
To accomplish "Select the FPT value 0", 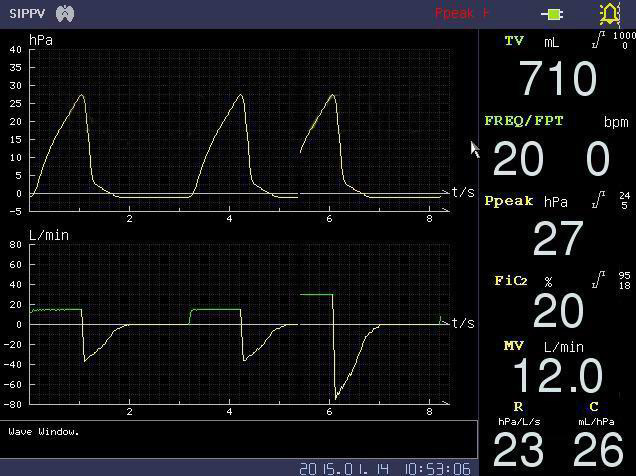I will coord(598,160).
